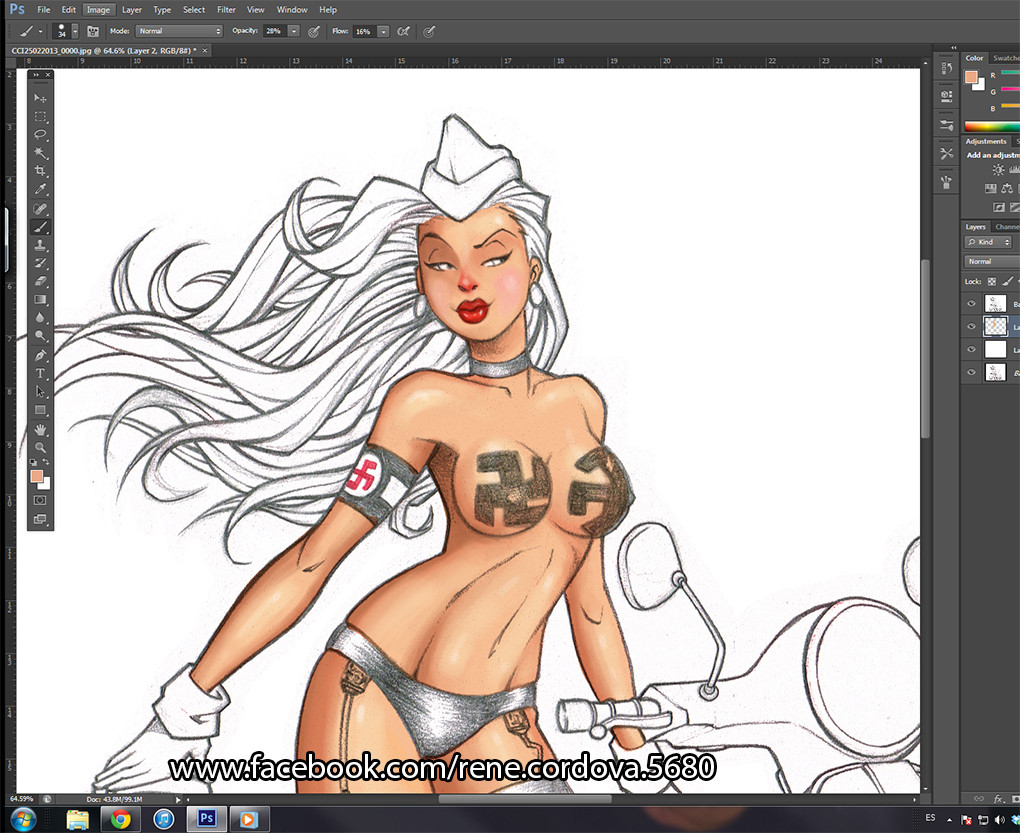Select the Rectangle shape tool
Viewport: 1020px width, 833px height.
pos(40,410)
